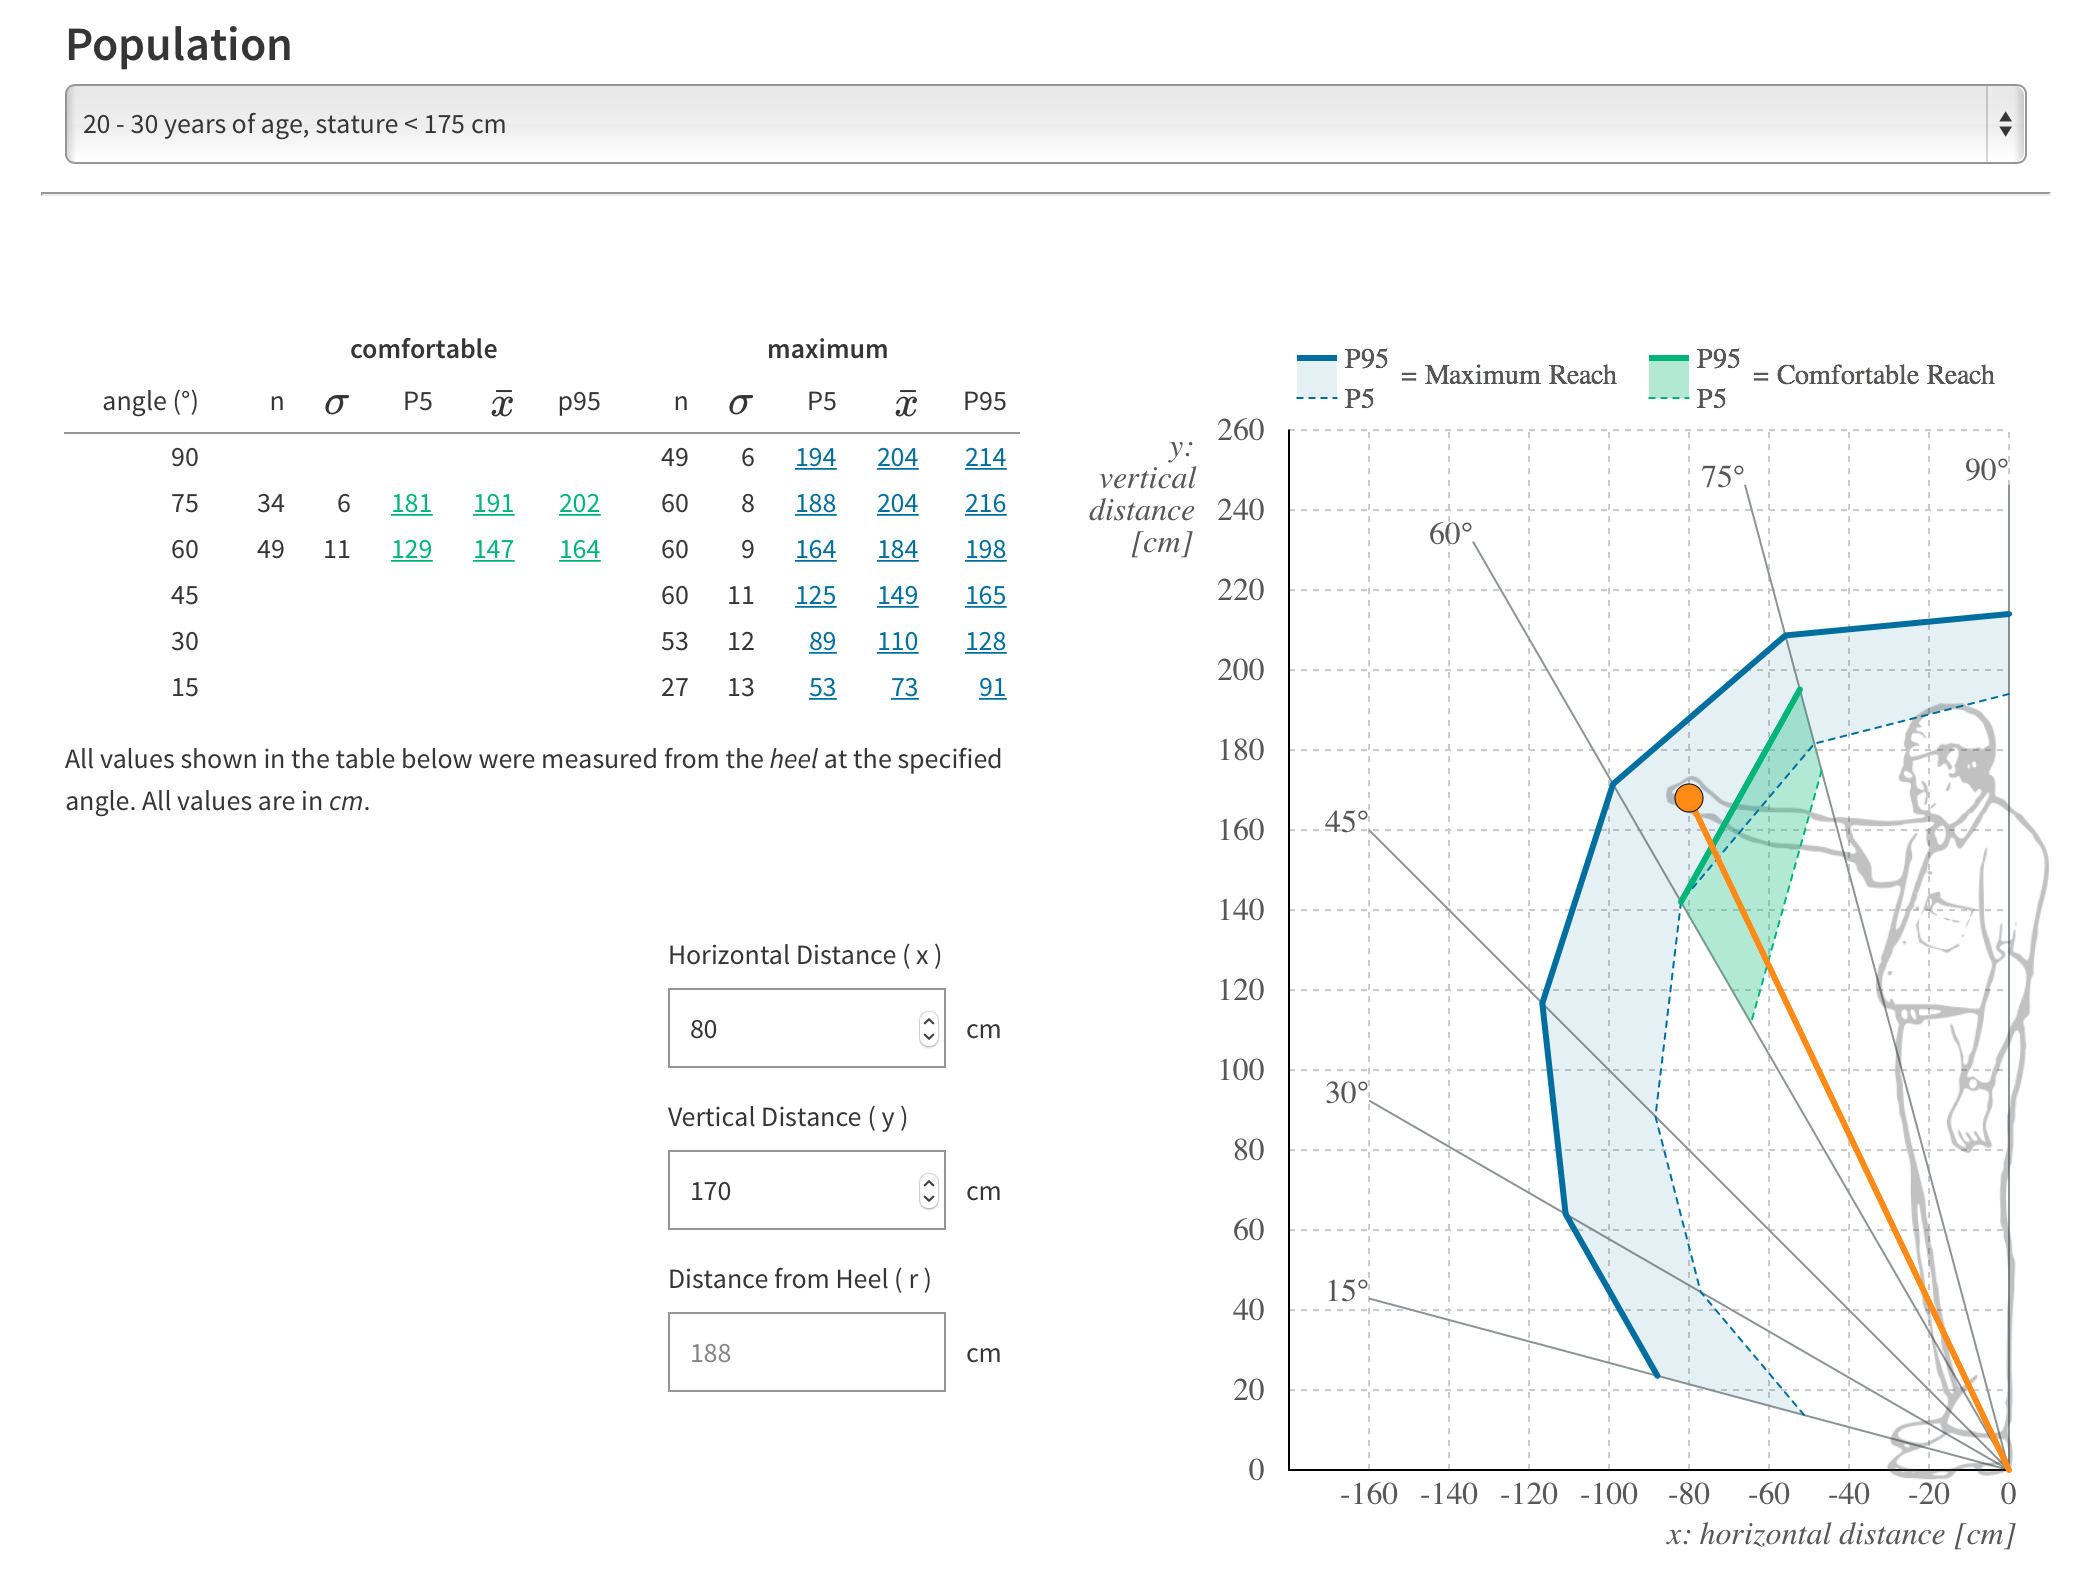Viewport: 2084px width, 1580px height.
Task: Click the orange reach point marker on chart
Action: pos(1689,798)
